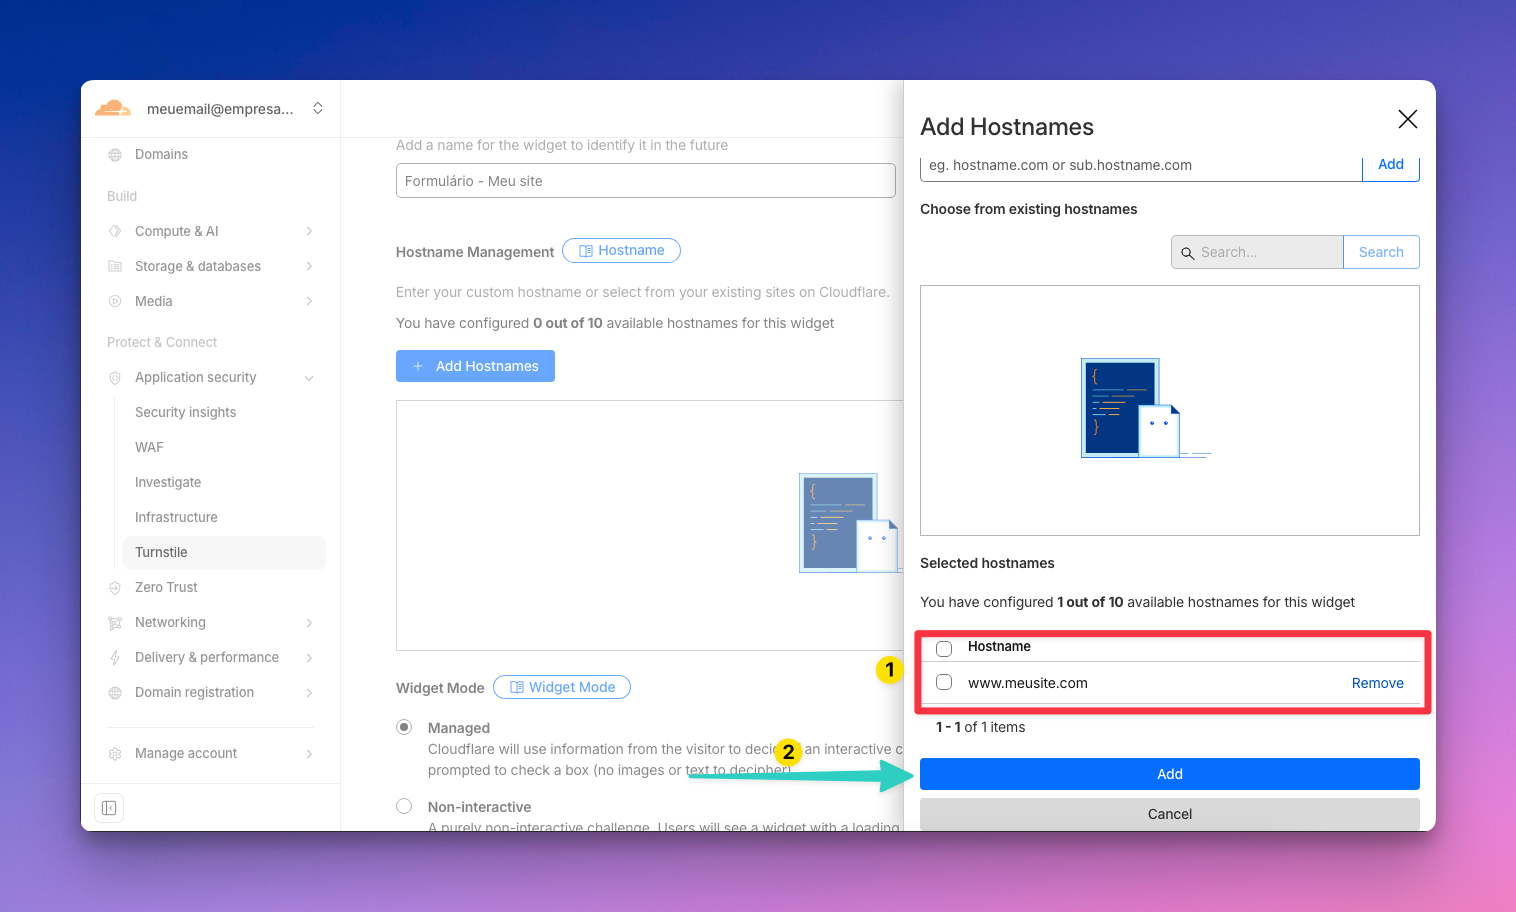Click the Zero Trust shield icon
The width and height of the screenshot is (1516, 912).
click(115, 588)
